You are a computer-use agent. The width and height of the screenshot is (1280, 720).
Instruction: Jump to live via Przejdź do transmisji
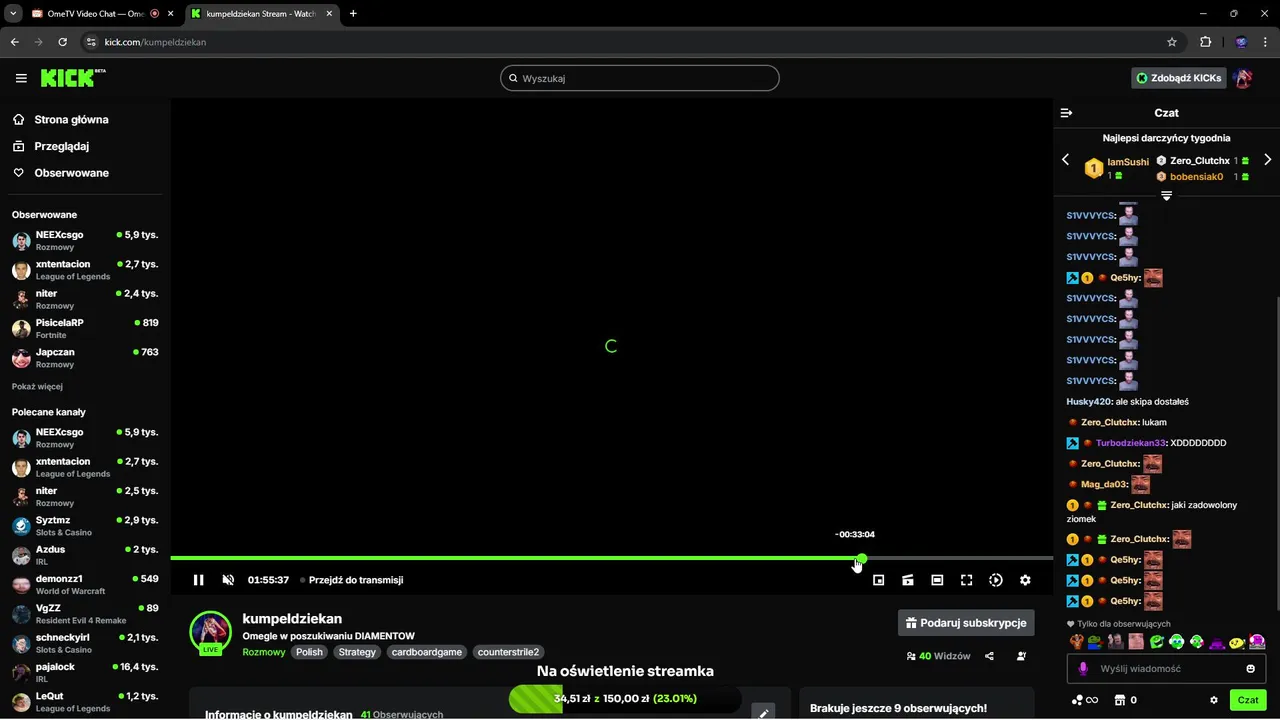pos(352,580)
